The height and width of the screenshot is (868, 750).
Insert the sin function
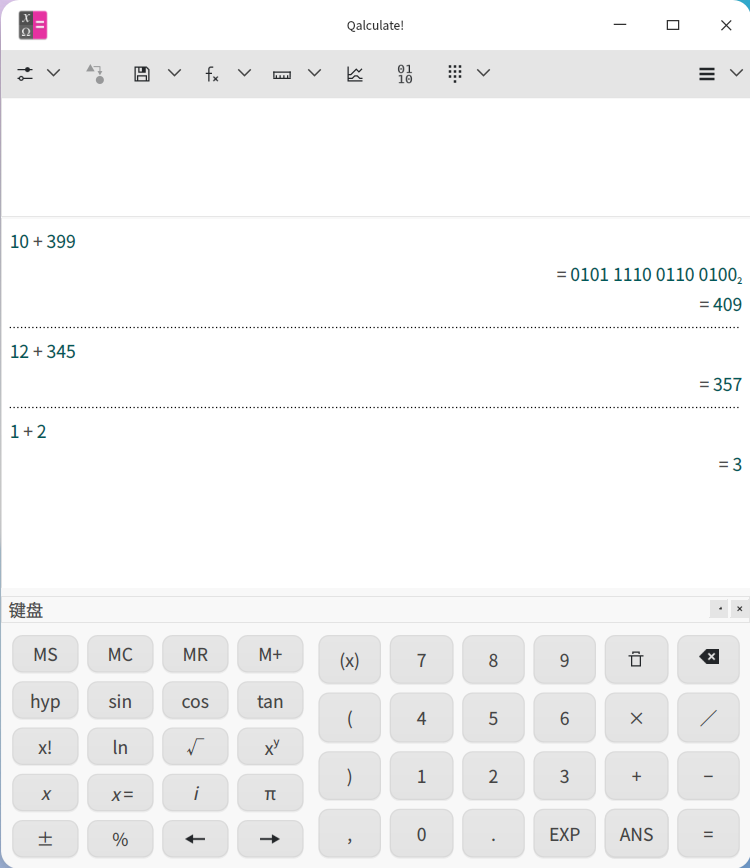[120, 701]
